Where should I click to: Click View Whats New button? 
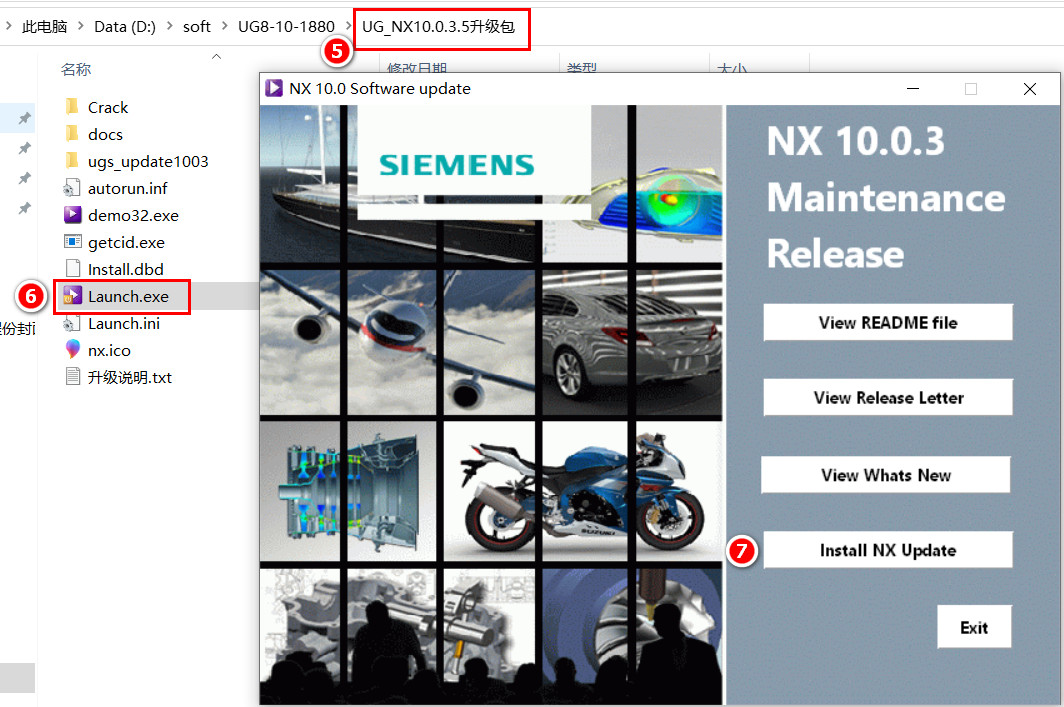pyautogui.click(x=886, y=475)
